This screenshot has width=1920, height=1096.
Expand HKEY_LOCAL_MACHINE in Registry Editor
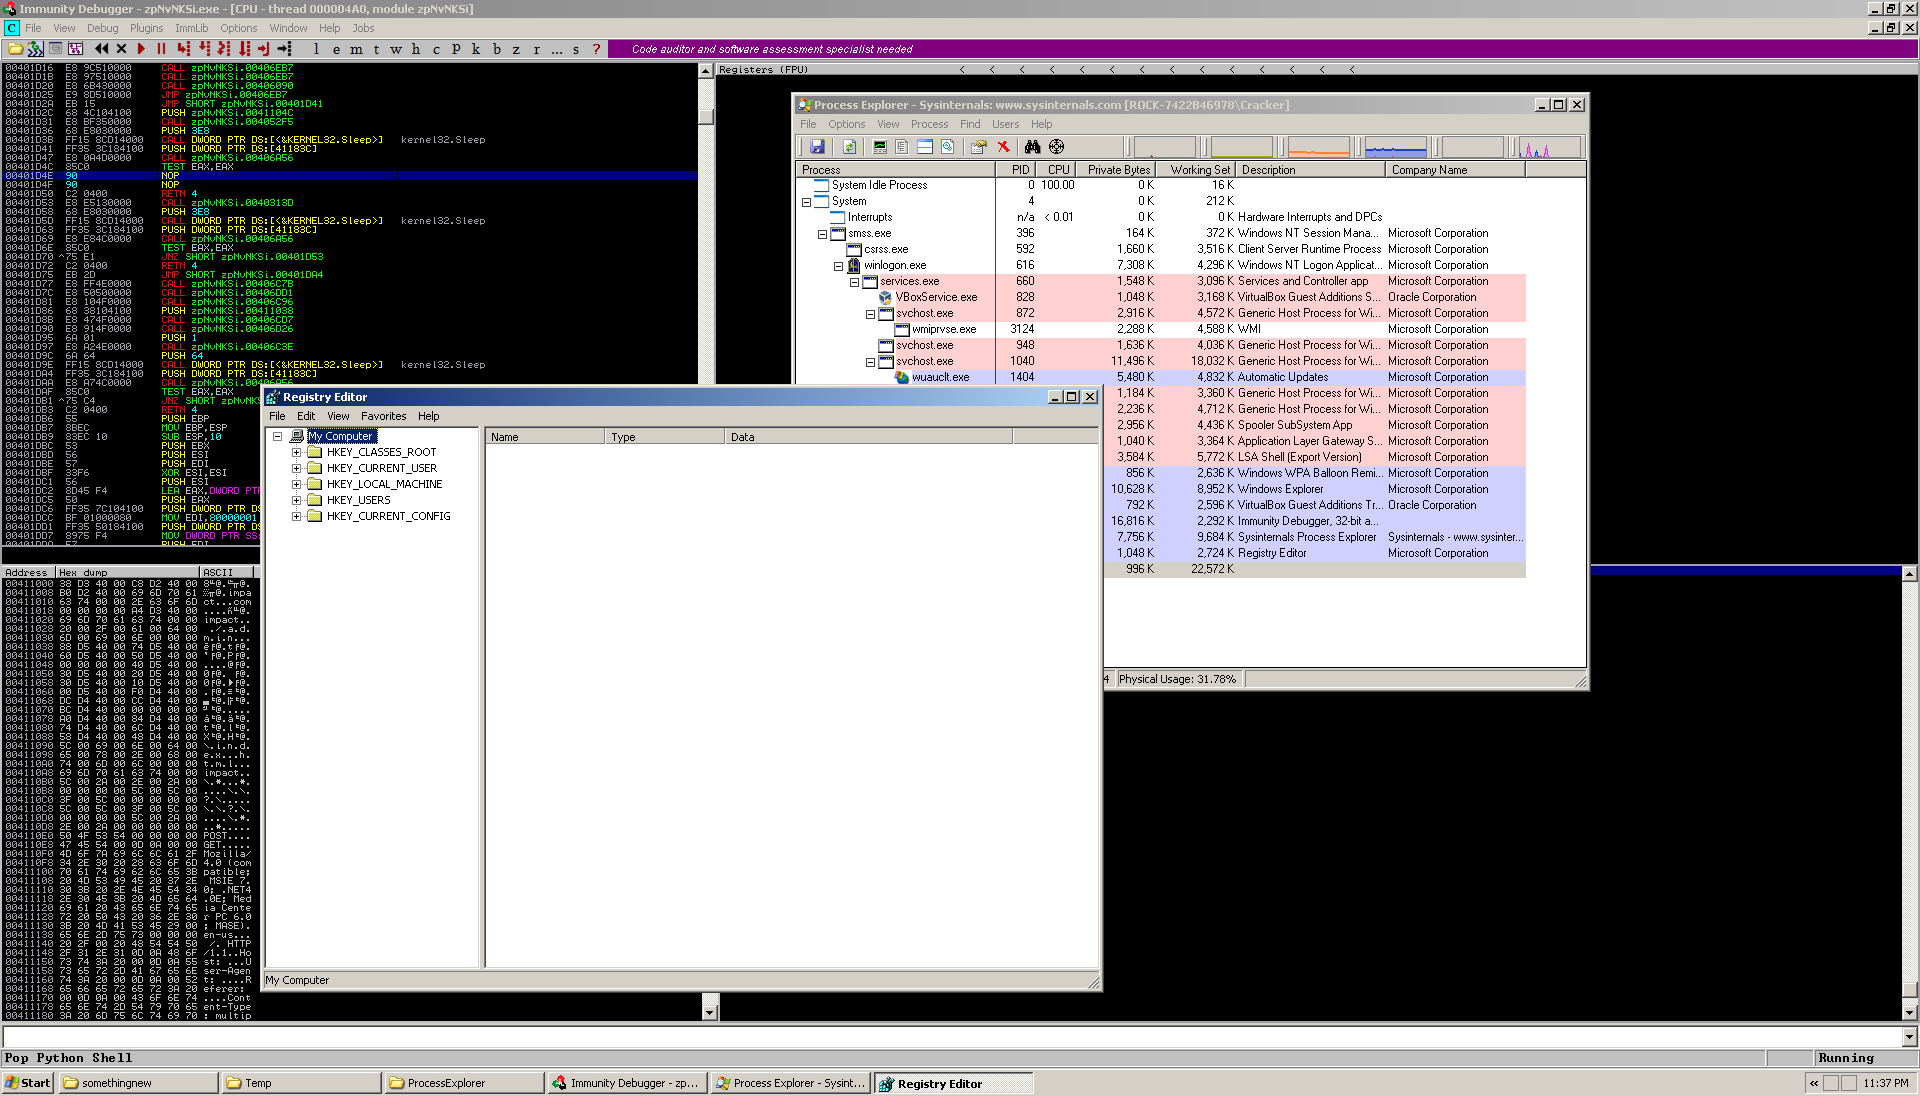(x=296, y=484)
